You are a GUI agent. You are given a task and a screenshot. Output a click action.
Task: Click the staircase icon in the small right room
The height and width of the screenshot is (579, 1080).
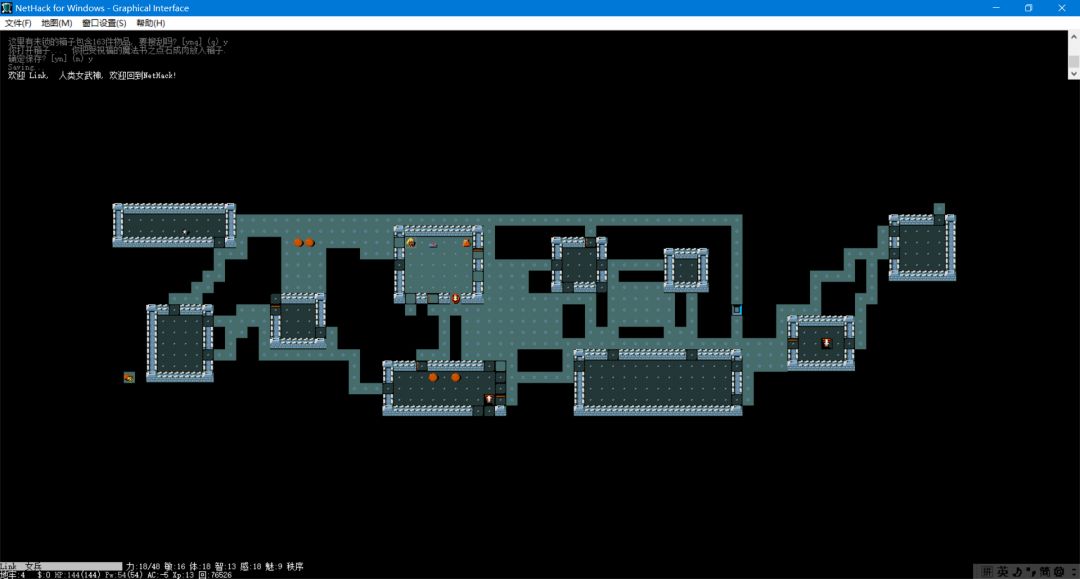[826, 343]
